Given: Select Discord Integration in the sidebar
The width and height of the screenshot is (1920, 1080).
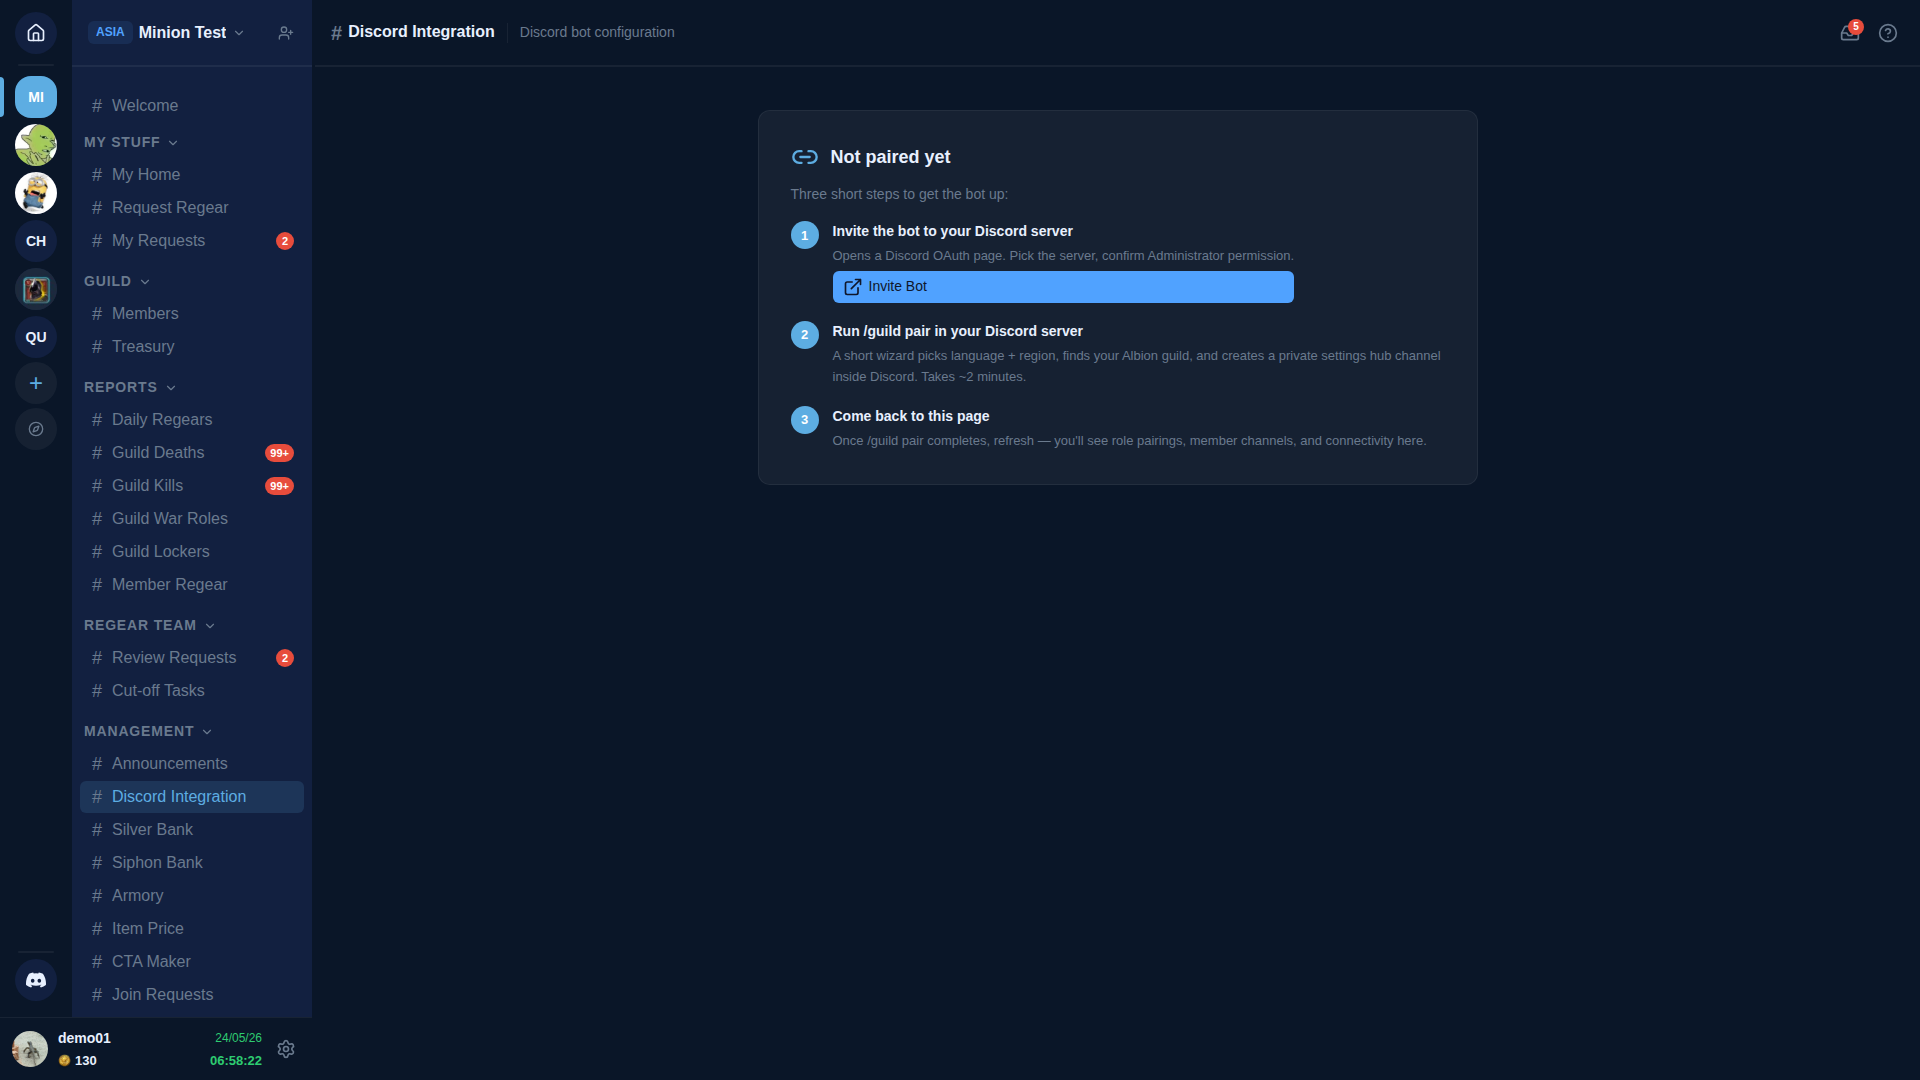Looking at the screenshot, I should (x=192, y=796).
